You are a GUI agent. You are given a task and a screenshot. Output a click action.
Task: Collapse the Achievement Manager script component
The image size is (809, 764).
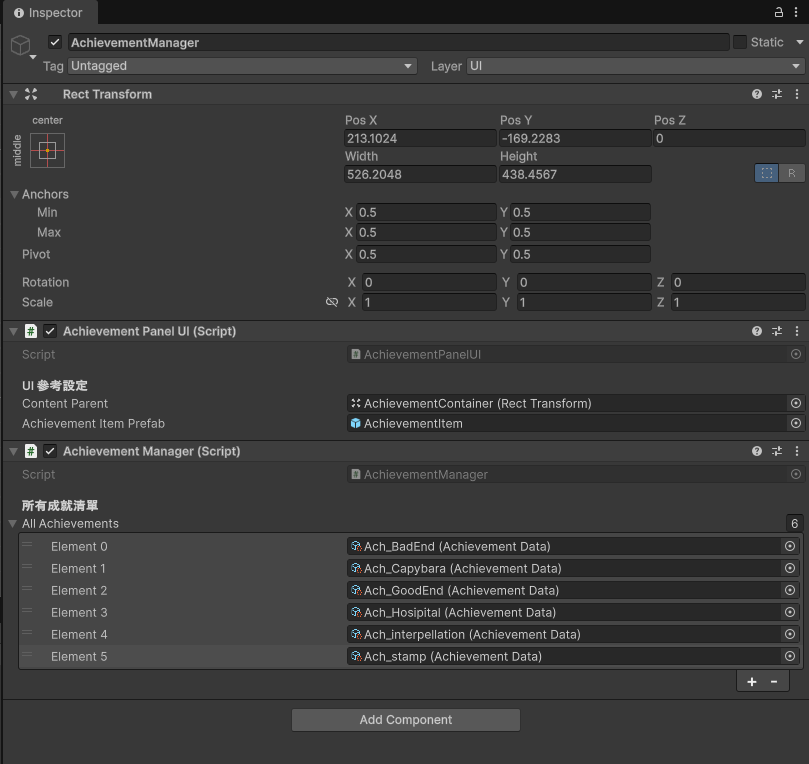(14, 452)
